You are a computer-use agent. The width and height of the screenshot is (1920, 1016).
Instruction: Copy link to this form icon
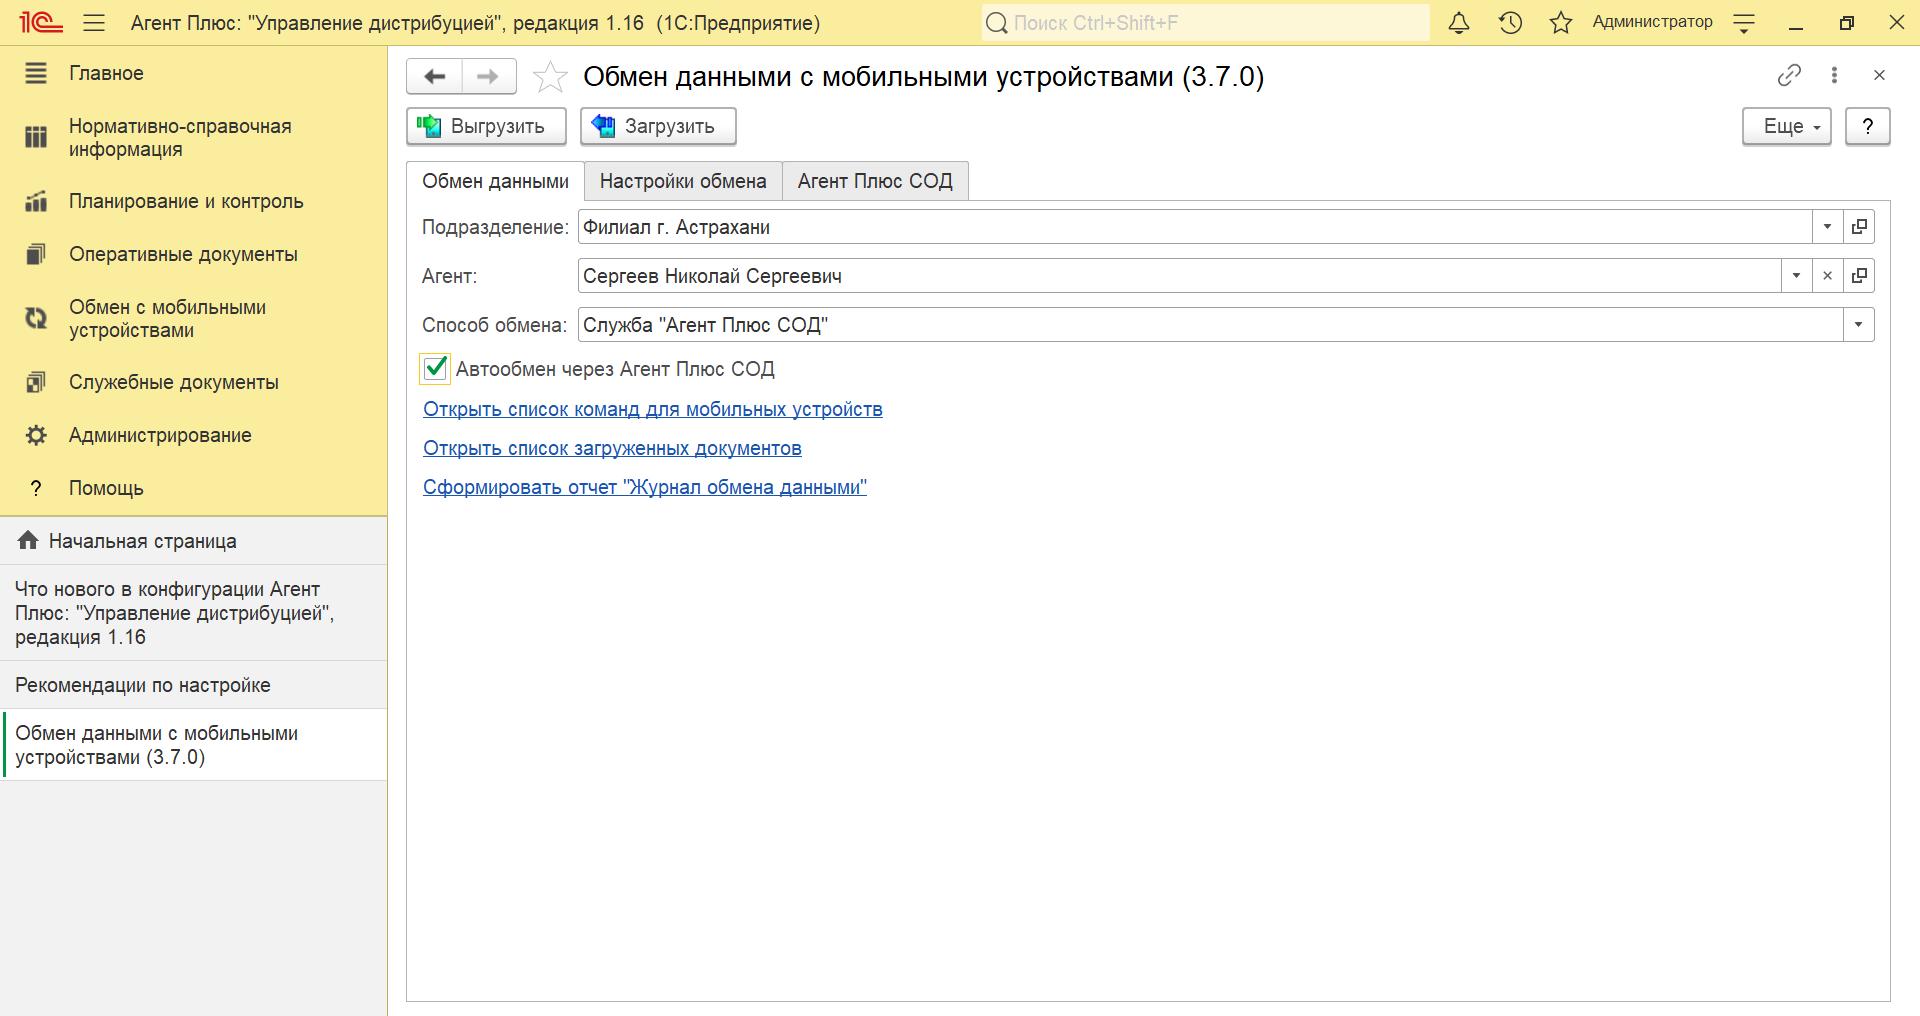click(x=1789, y=75)
